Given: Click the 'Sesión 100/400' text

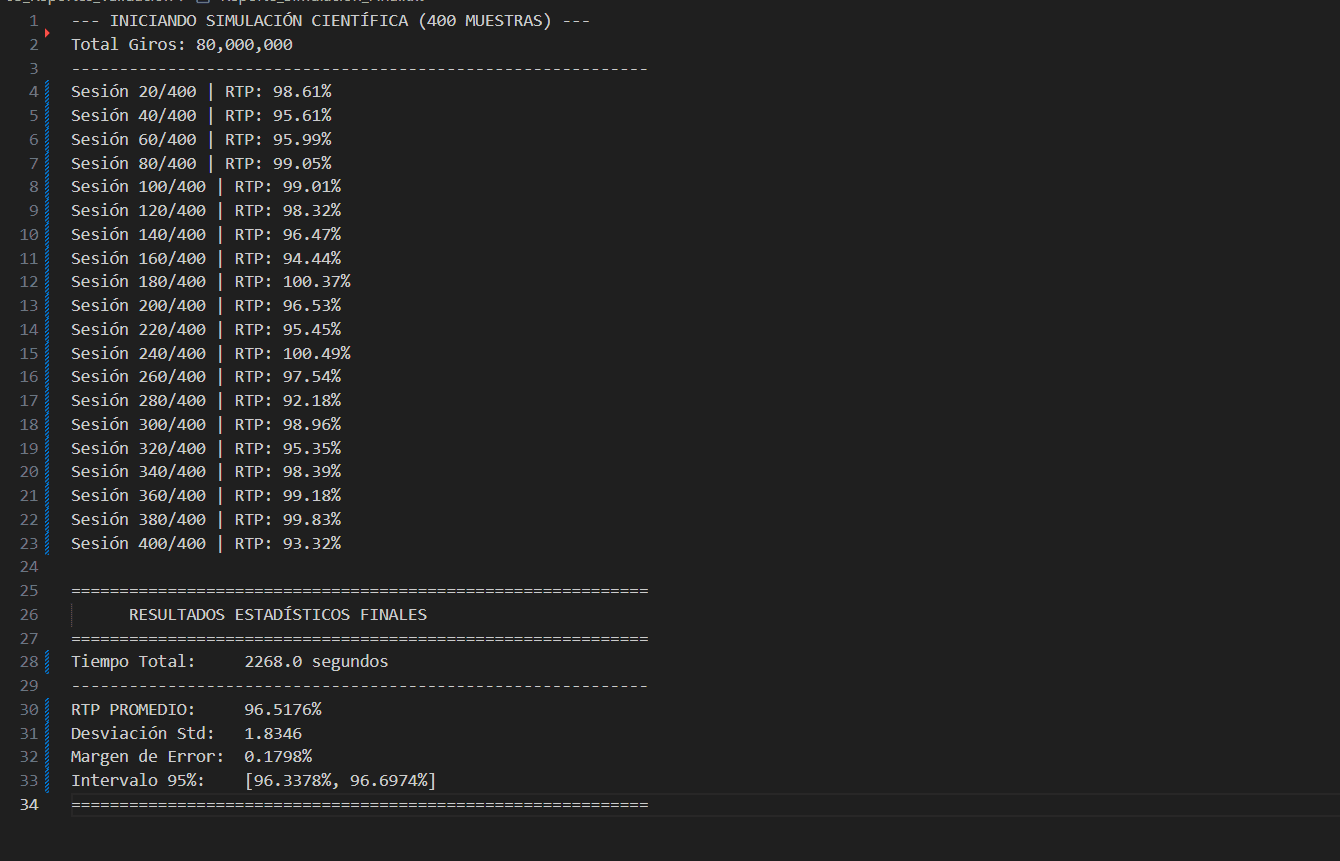Looking at the screenshot, I should click(139, 187).
